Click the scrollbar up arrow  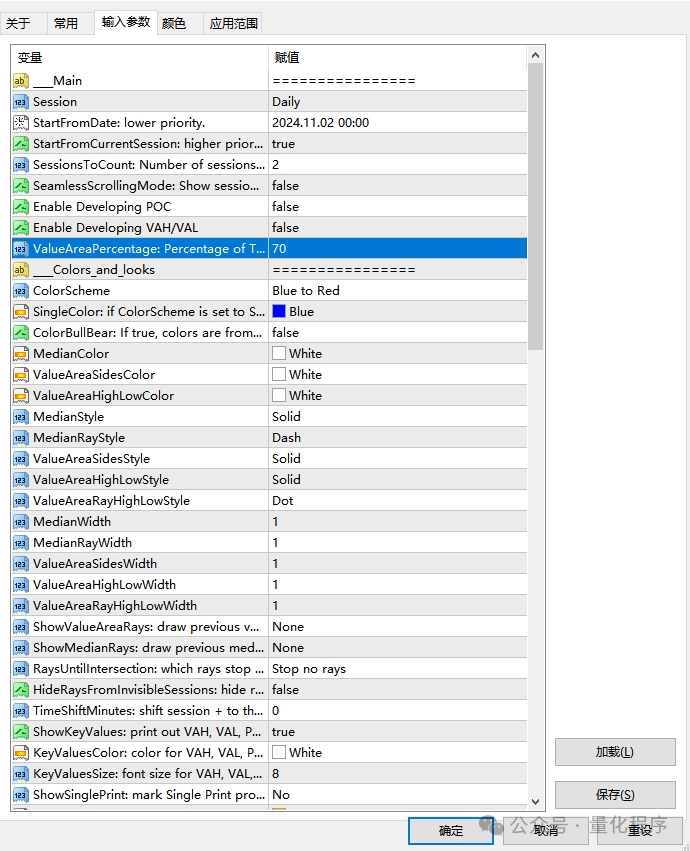(535, 55)
